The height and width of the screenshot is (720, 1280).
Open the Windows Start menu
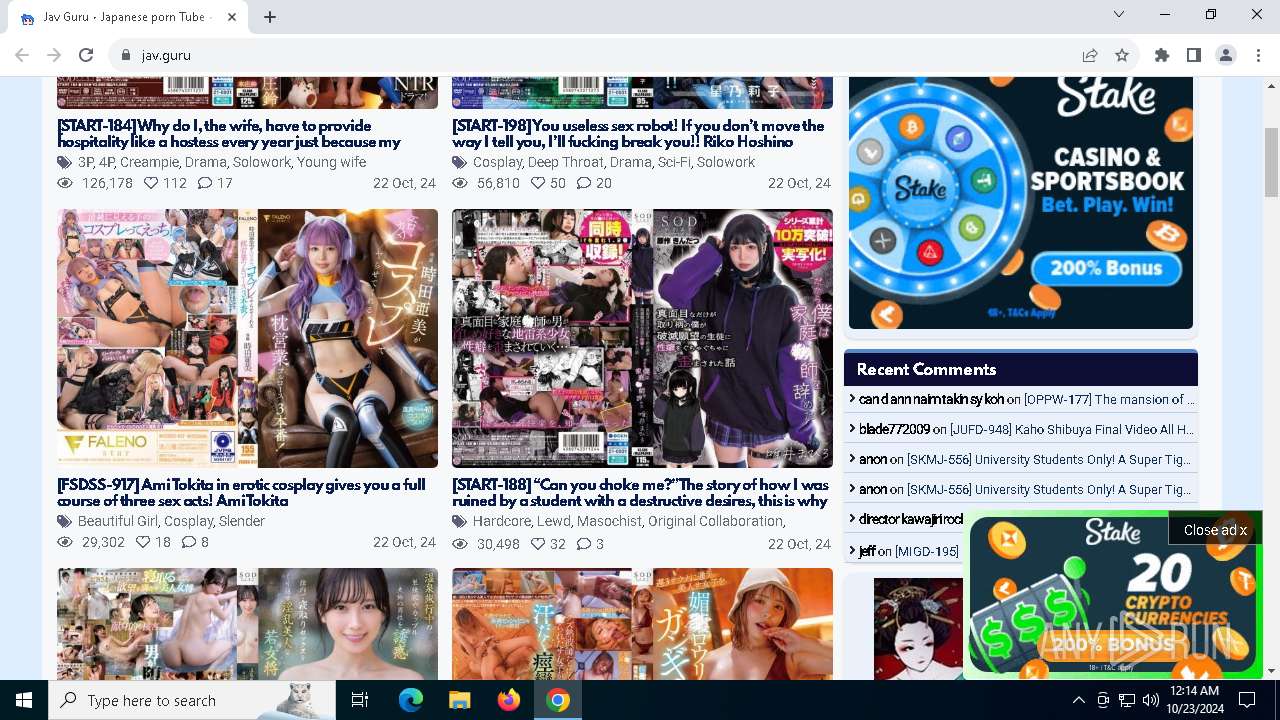click(24, 700)
